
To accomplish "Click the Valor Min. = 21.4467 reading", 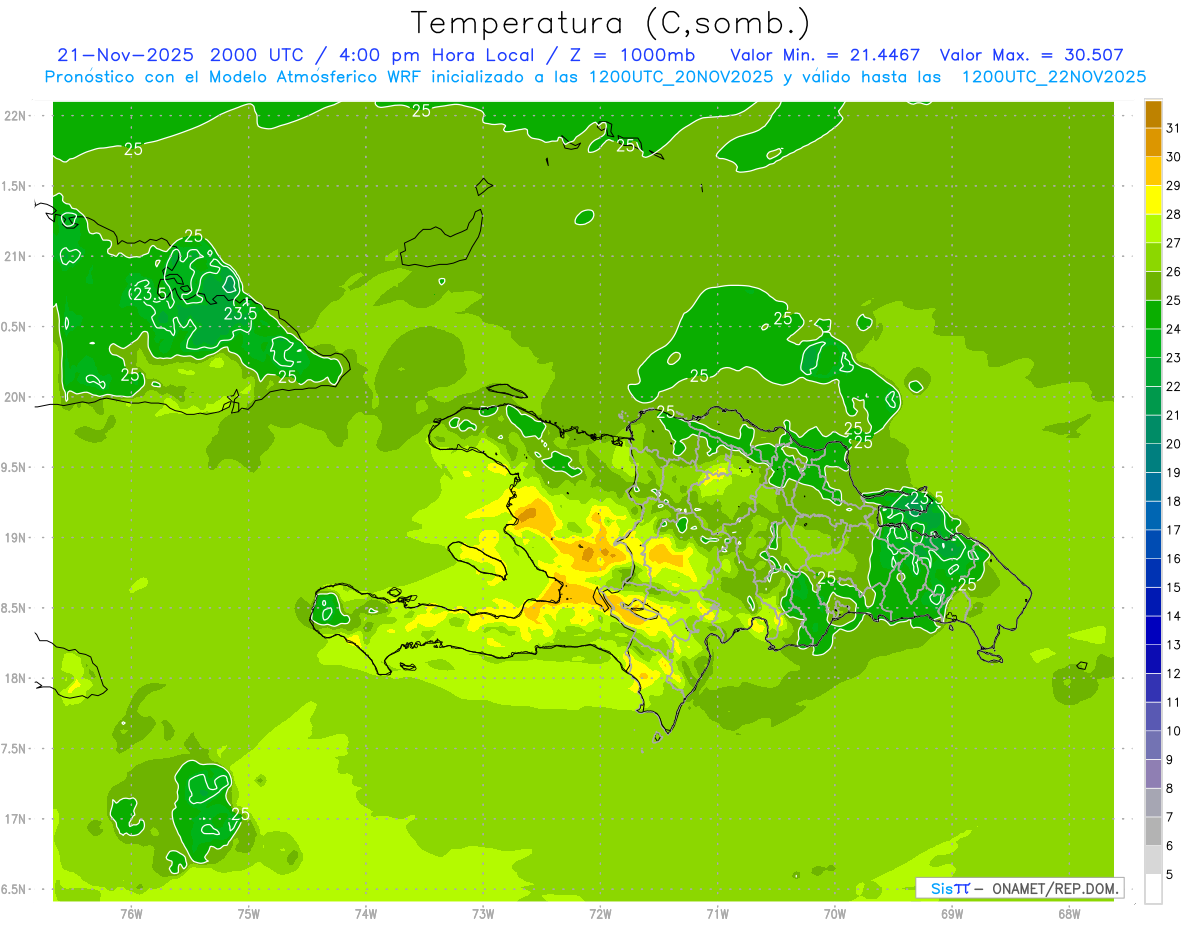I will pos(825,55).
